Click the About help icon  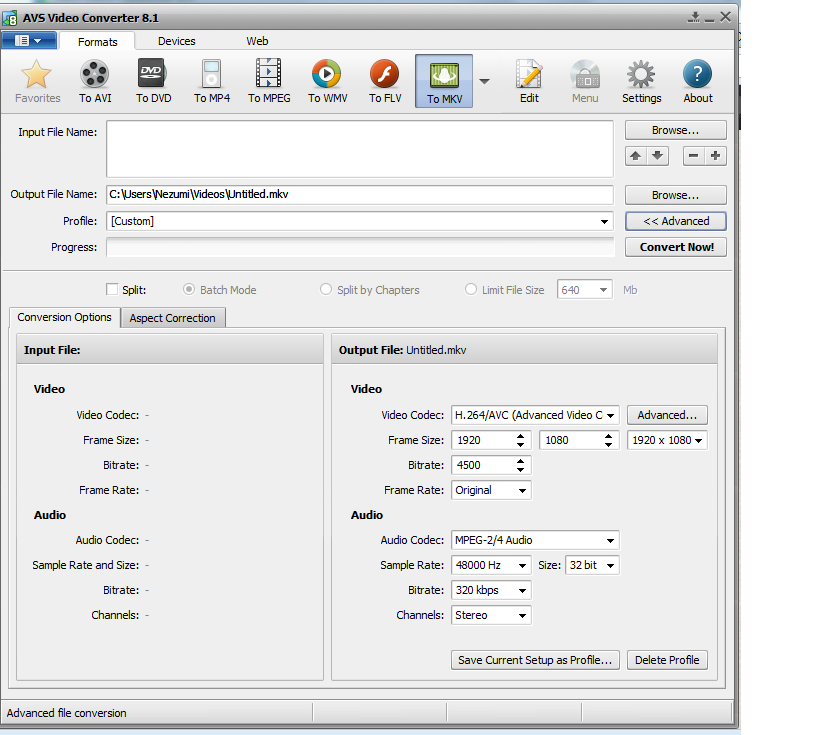tap(698, 80)
